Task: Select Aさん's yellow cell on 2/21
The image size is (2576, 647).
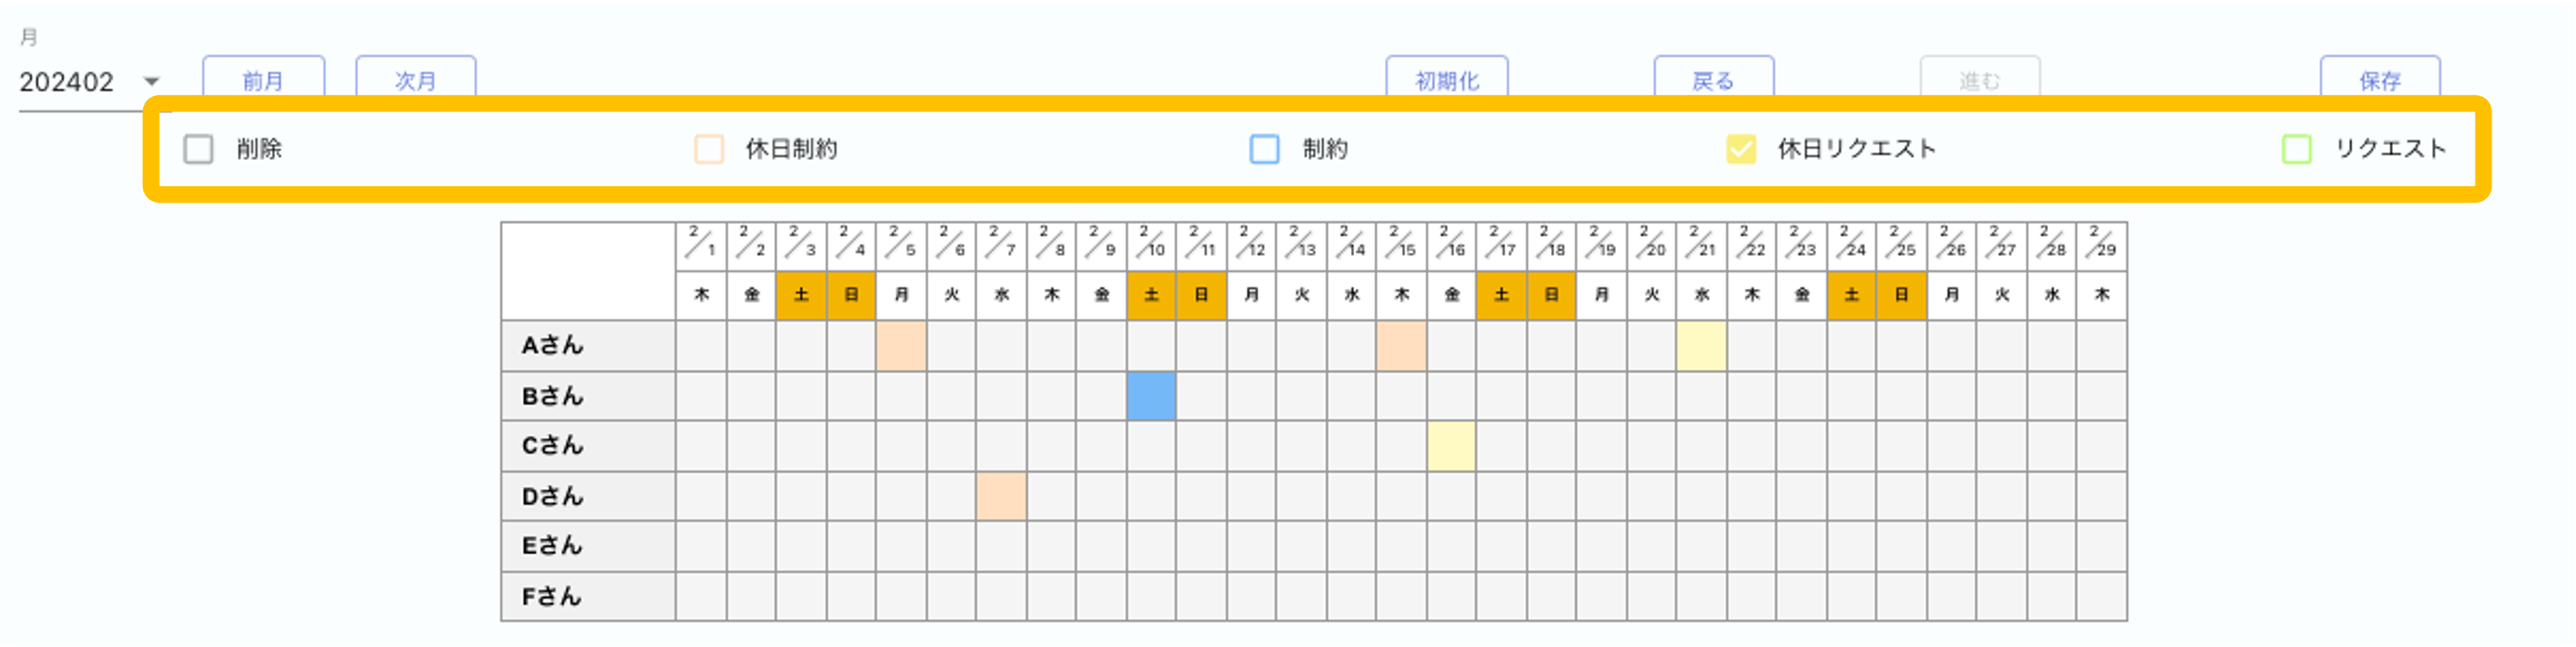Action: tap(1701, 346)
